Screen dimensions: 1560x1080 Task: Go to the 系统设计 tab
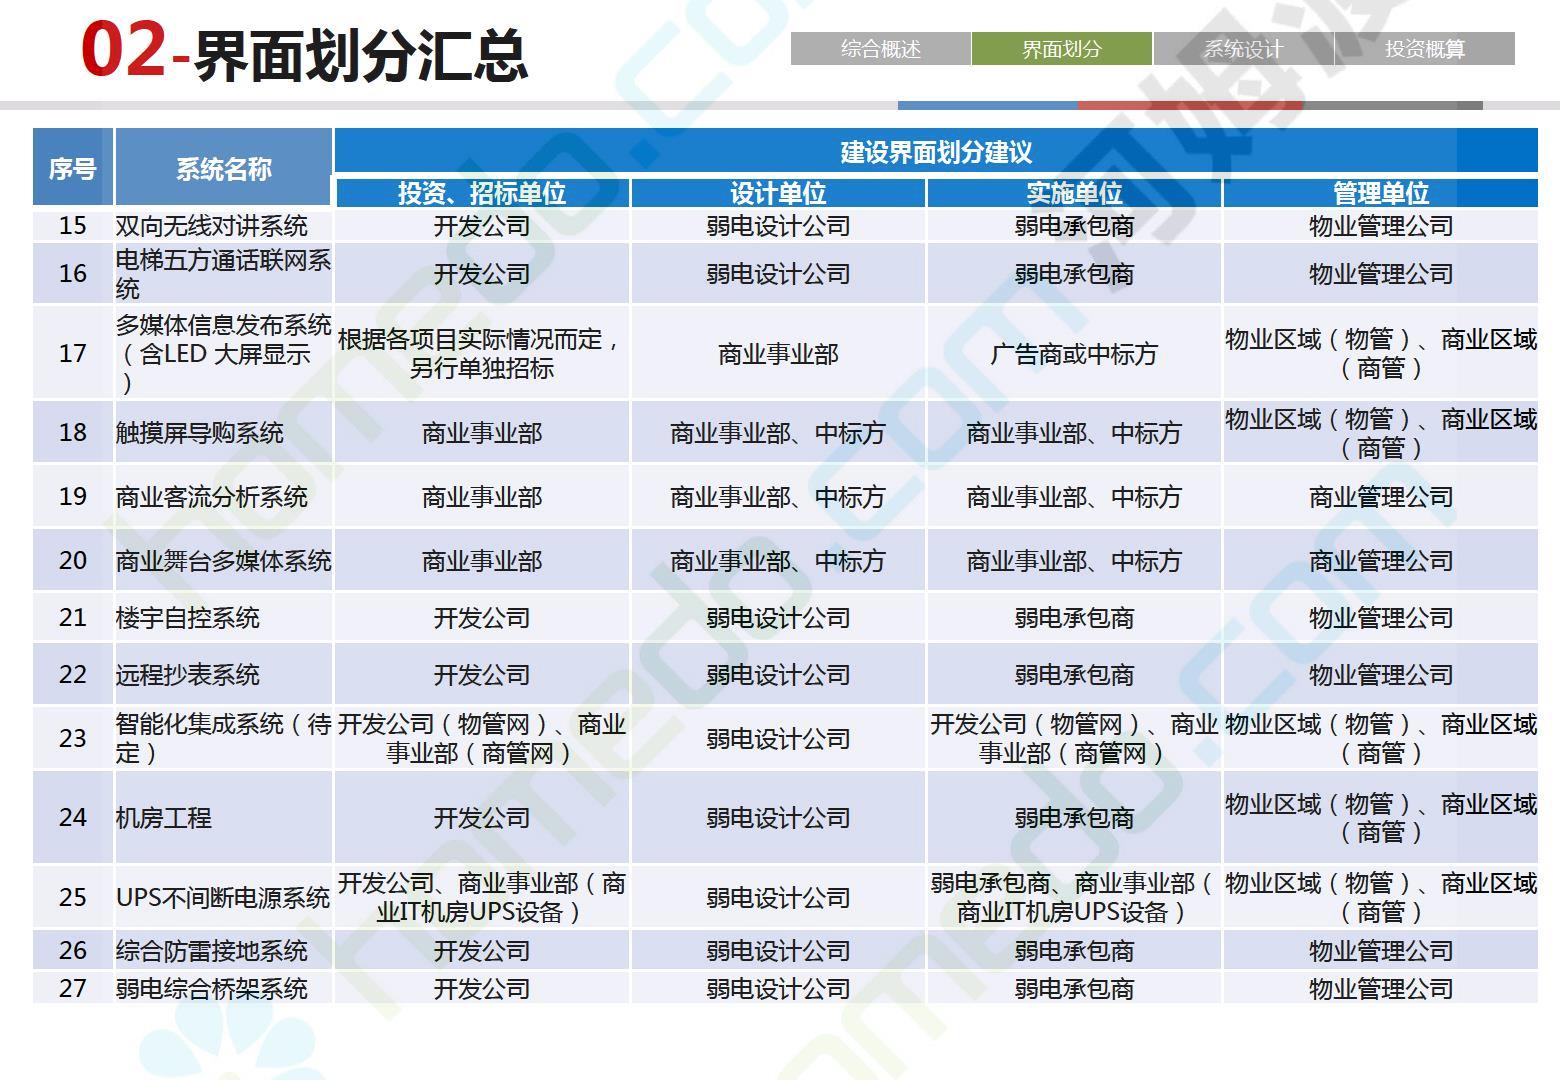tap(1244, 49)
